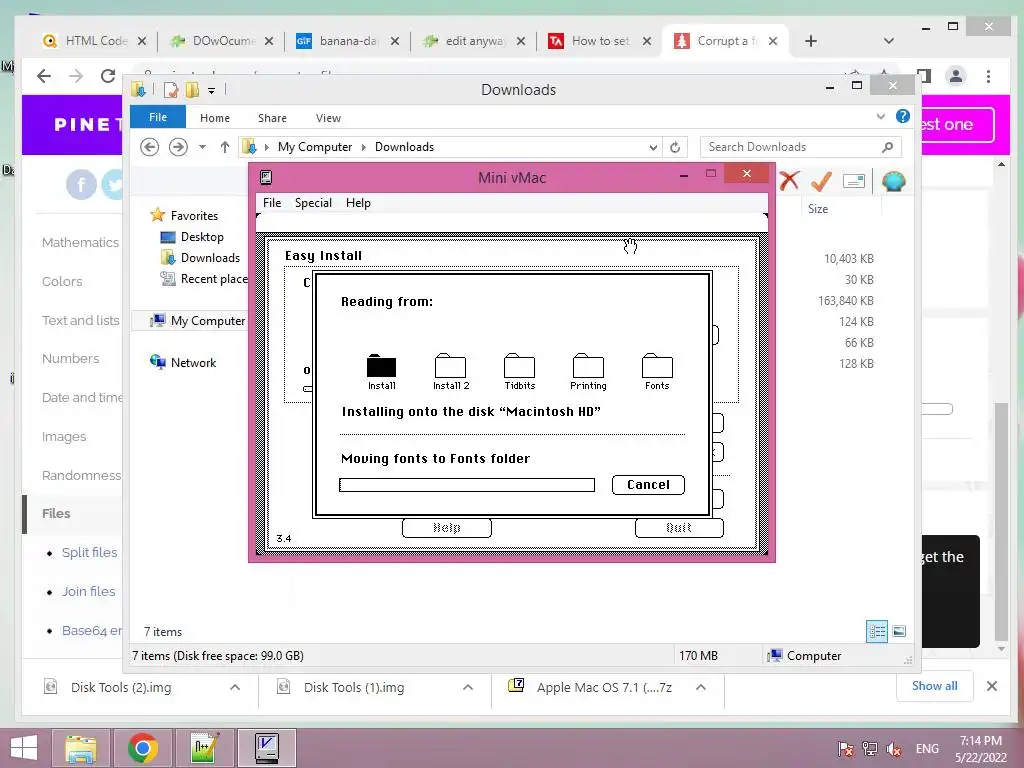Image resolution: width=1024 pixels, height=768 pixels.
Task: Open Mini vMac File menu
Action: [272, 203]
